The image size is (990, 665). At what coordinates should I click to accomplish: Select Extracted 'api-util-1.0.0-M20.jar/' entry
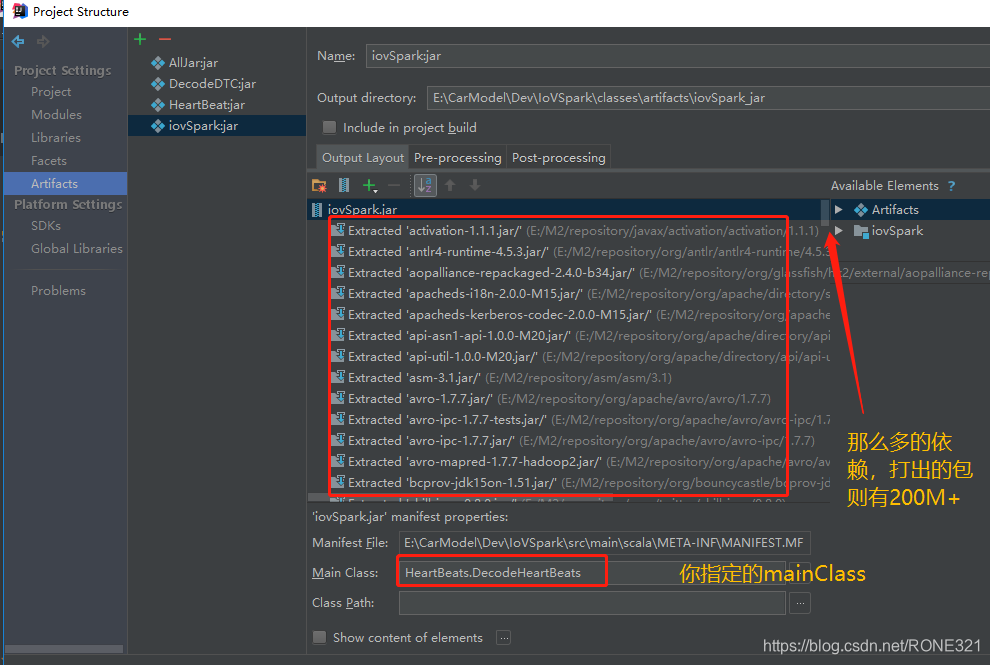pos(579,357)
